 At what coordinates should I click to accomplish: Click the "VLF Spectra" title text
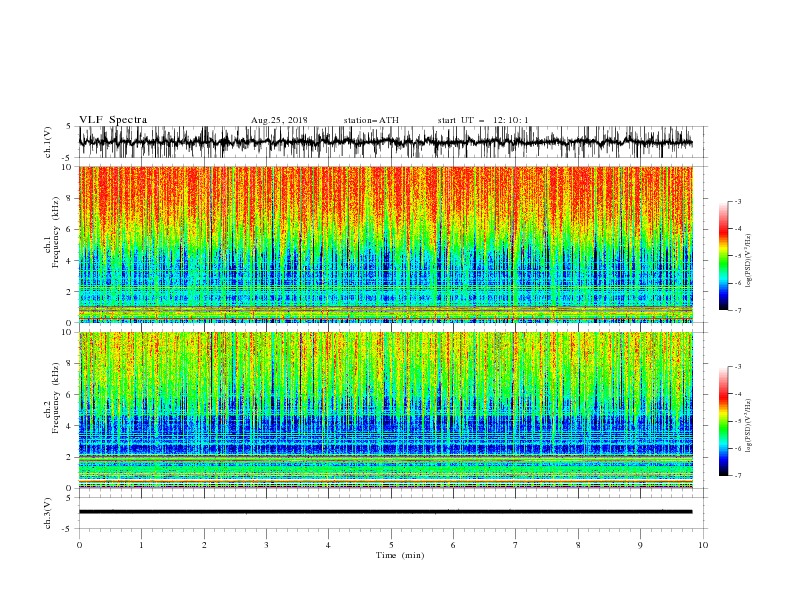pos(113,120)
